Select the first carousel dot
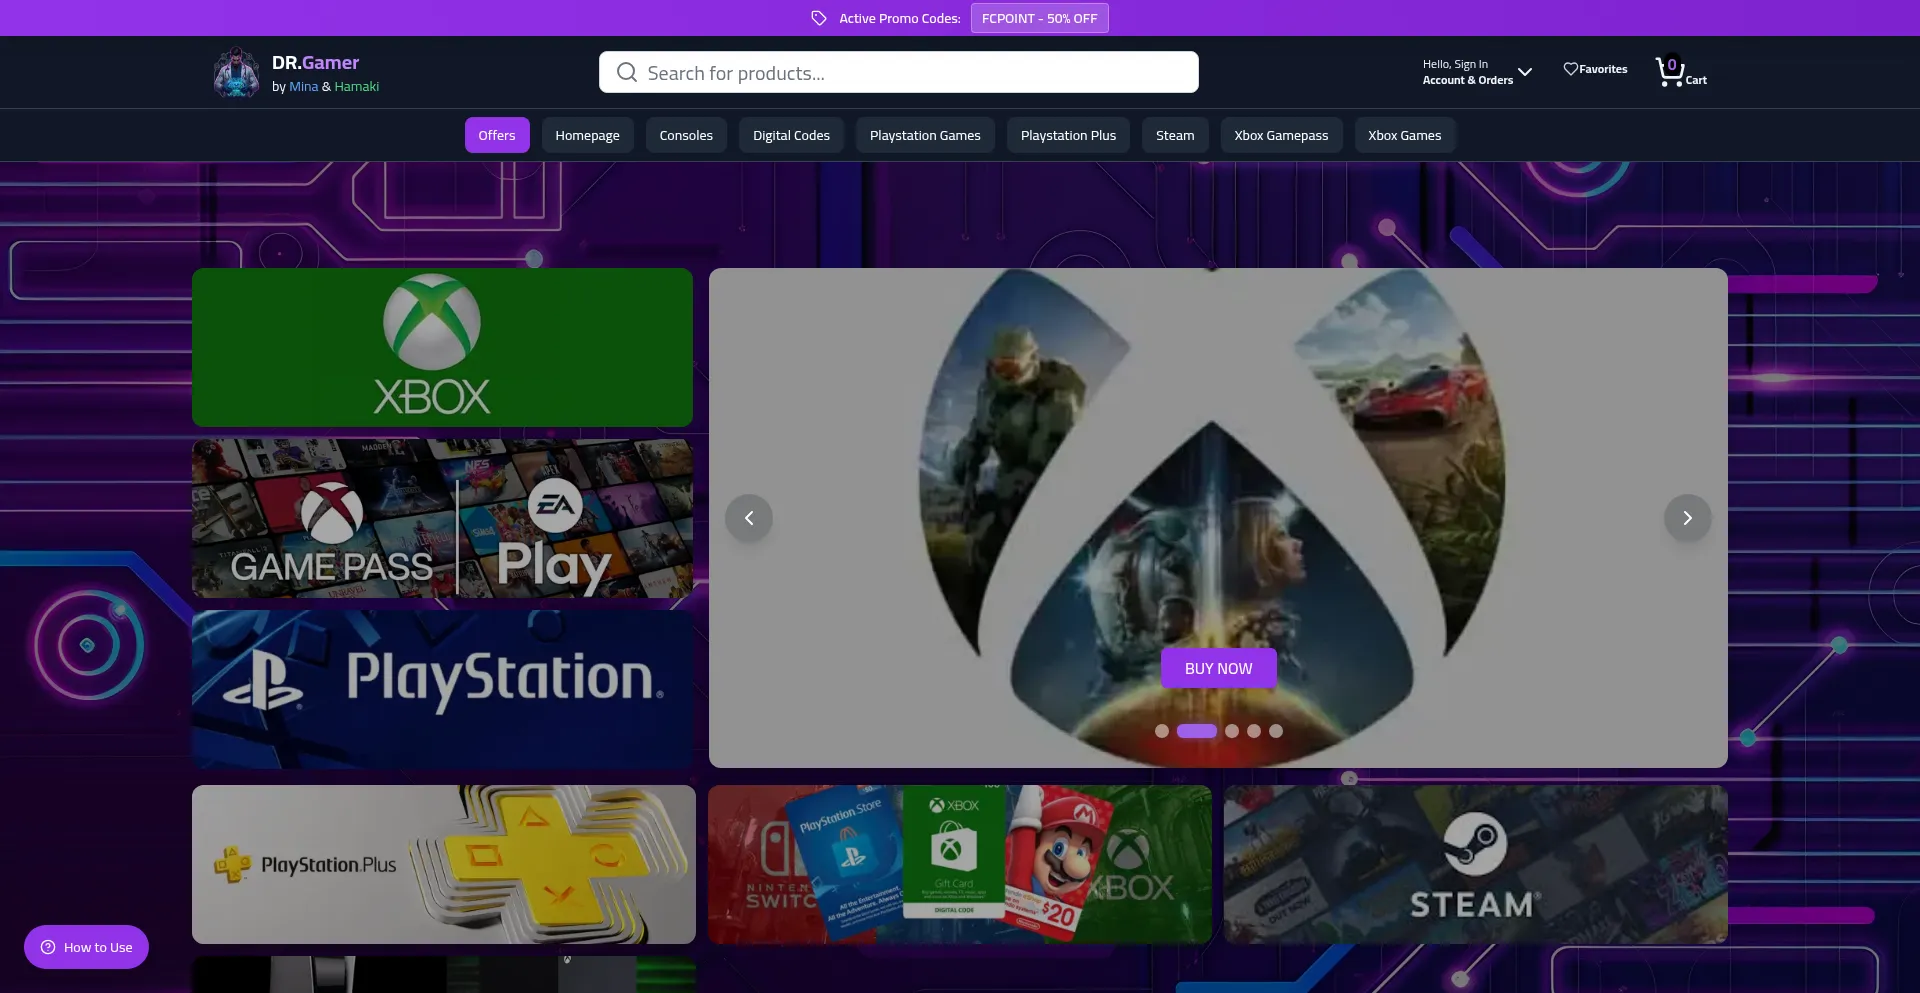1920x993 pixels. 1162,731
